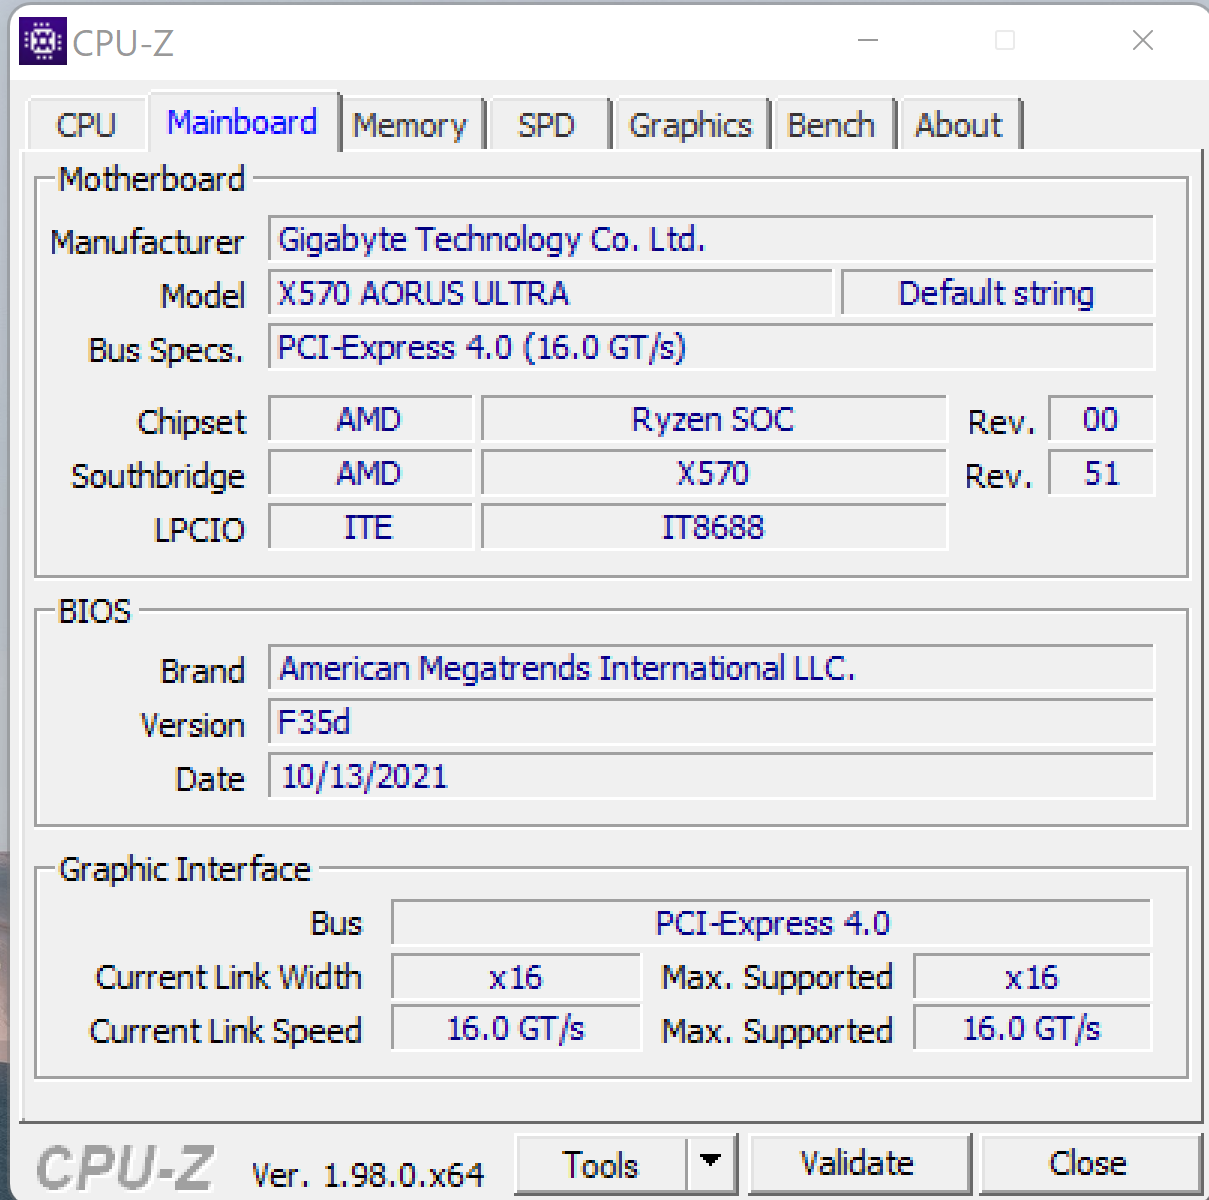1209x1200 pixels.
Task: Click BIOS brand American Megatrends International LLC.
Action: tap(711, 669)
